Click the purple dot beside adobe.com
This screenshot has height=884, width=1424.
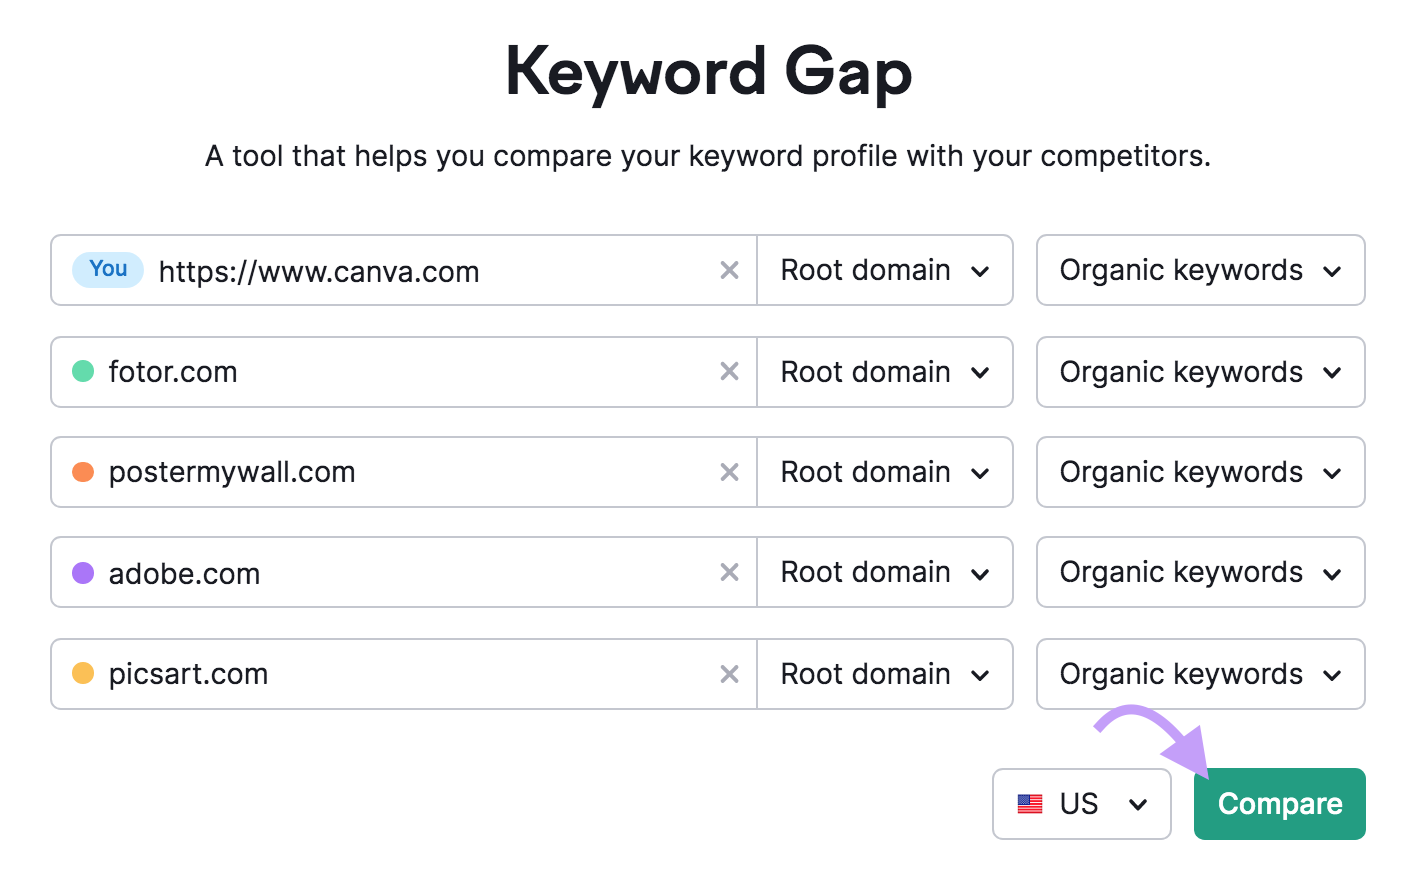pyautogui.click(x=83, y=572)
